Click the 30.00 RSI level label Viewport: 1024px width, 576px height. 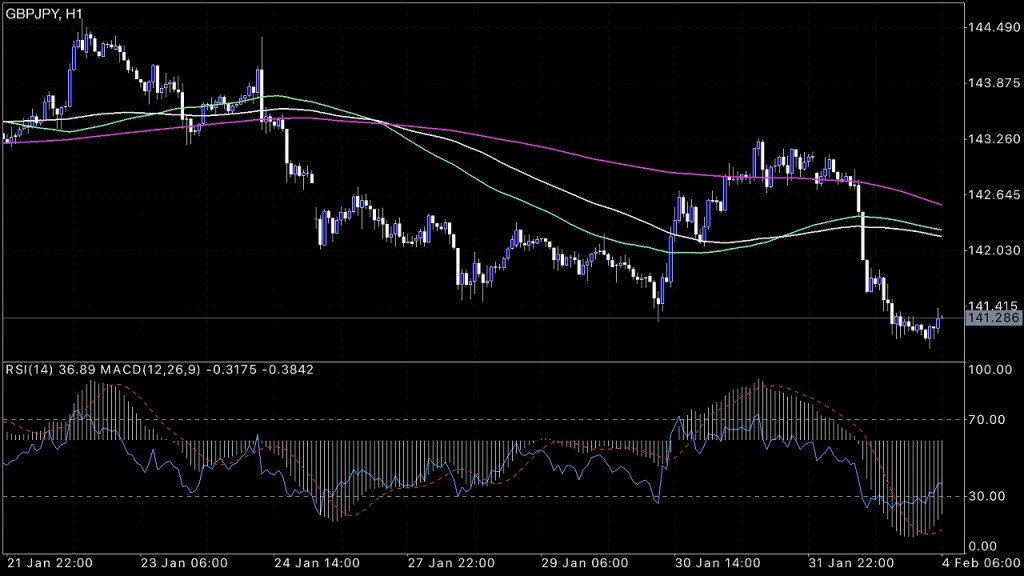tap(988, 496)
